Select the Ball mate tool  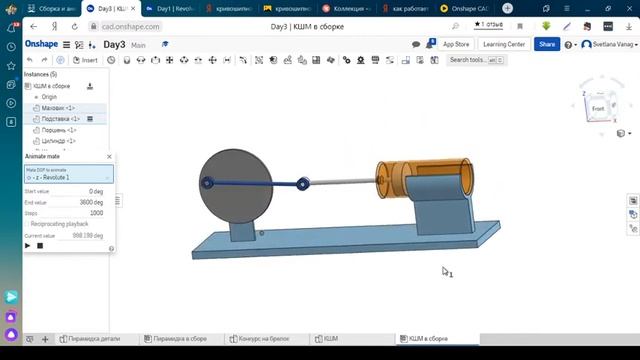pyautogui.click(x=212, y=60)
